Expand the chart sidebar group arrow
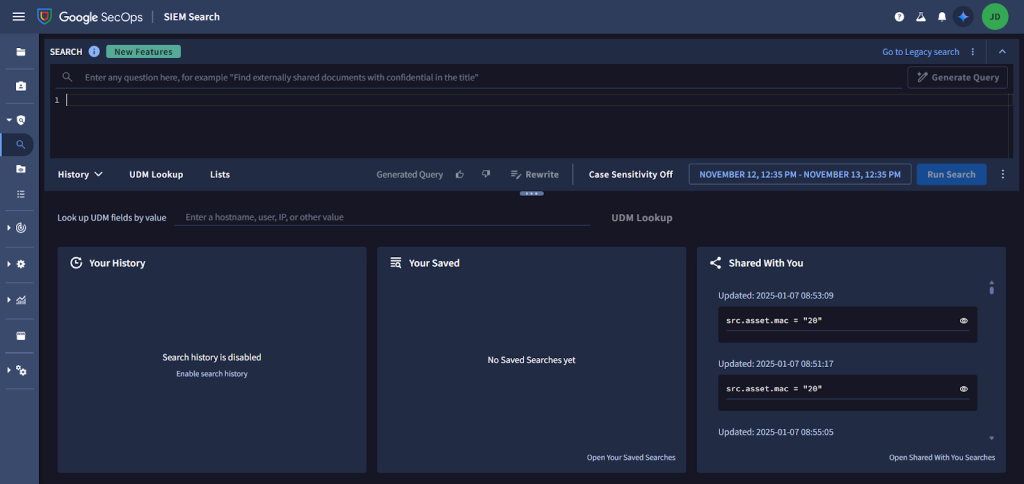 click(9, 300)
